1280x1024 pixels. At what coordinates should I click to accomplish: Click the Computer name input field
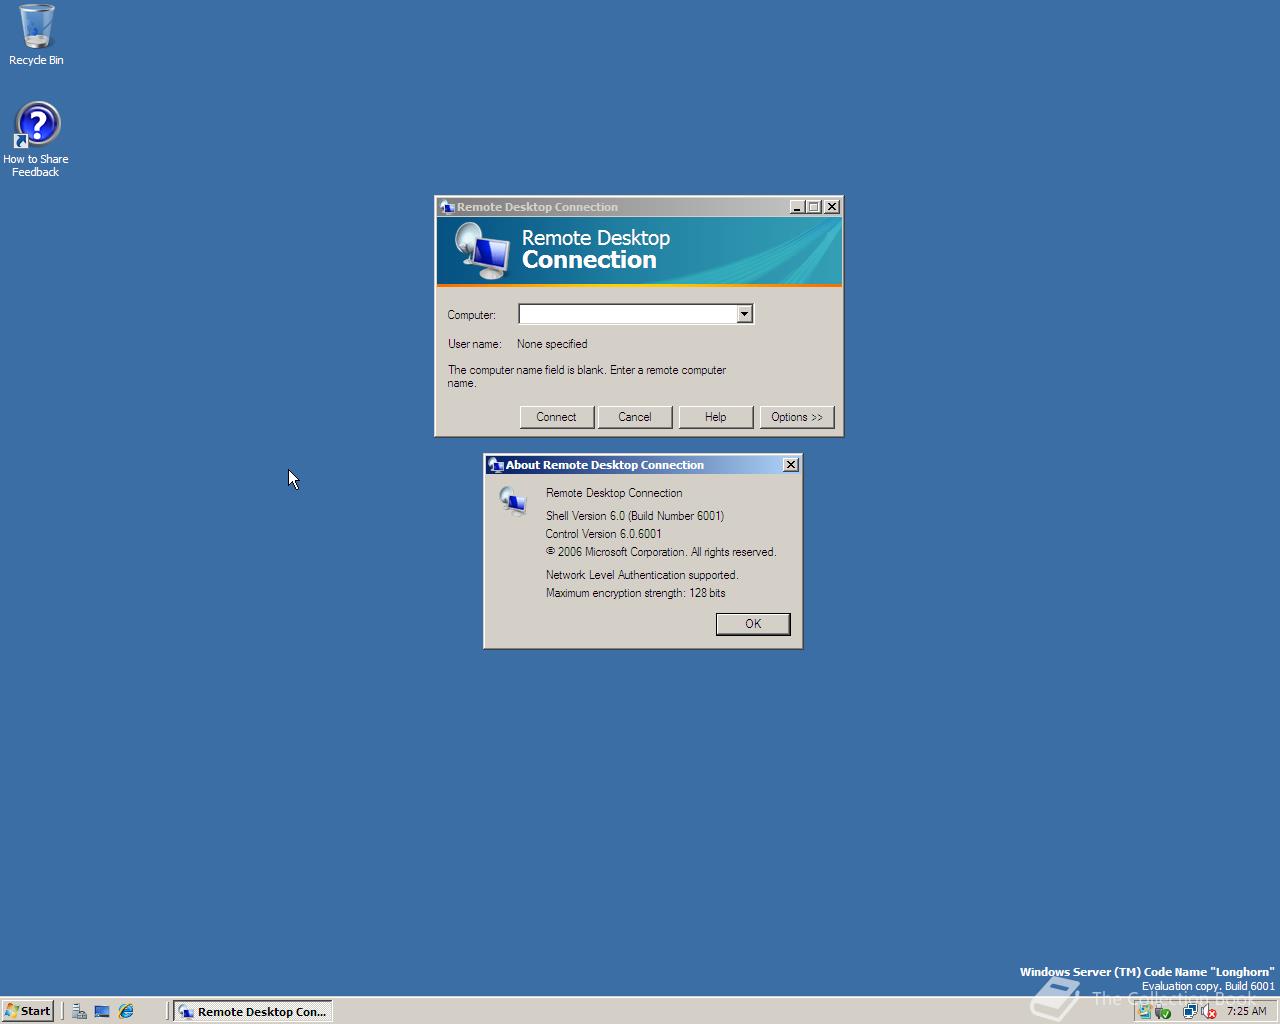tap(627, 314)
